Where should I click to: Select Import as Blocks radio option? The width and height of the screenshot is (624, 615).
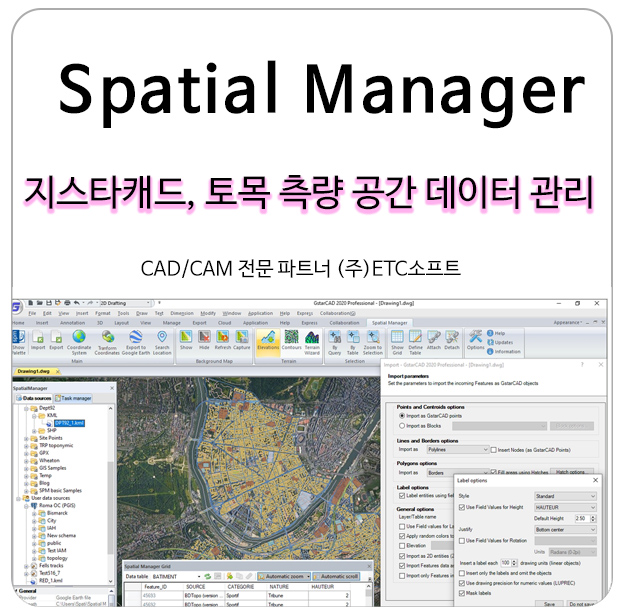(x=402, y=426)
